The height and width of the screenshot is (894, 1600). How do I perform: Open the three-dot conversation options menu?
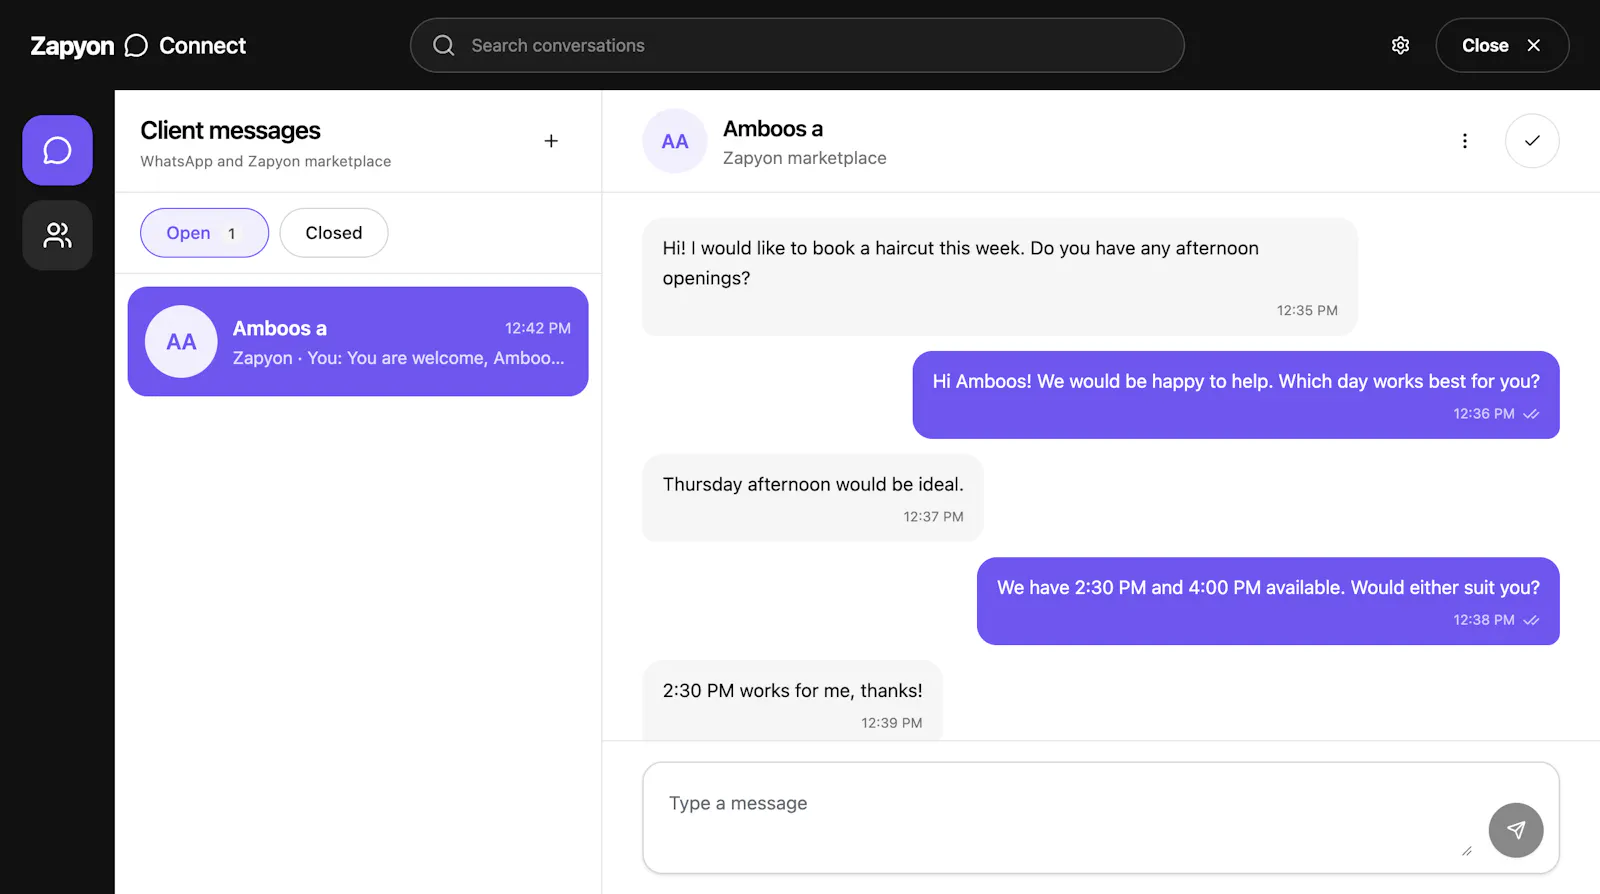(1465, 141)
